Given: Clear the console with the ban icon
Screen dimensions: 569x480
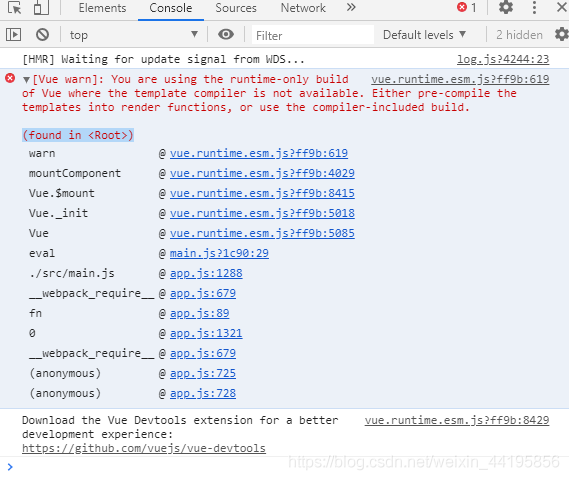Looking at the screenshot, I should point(42,35).
